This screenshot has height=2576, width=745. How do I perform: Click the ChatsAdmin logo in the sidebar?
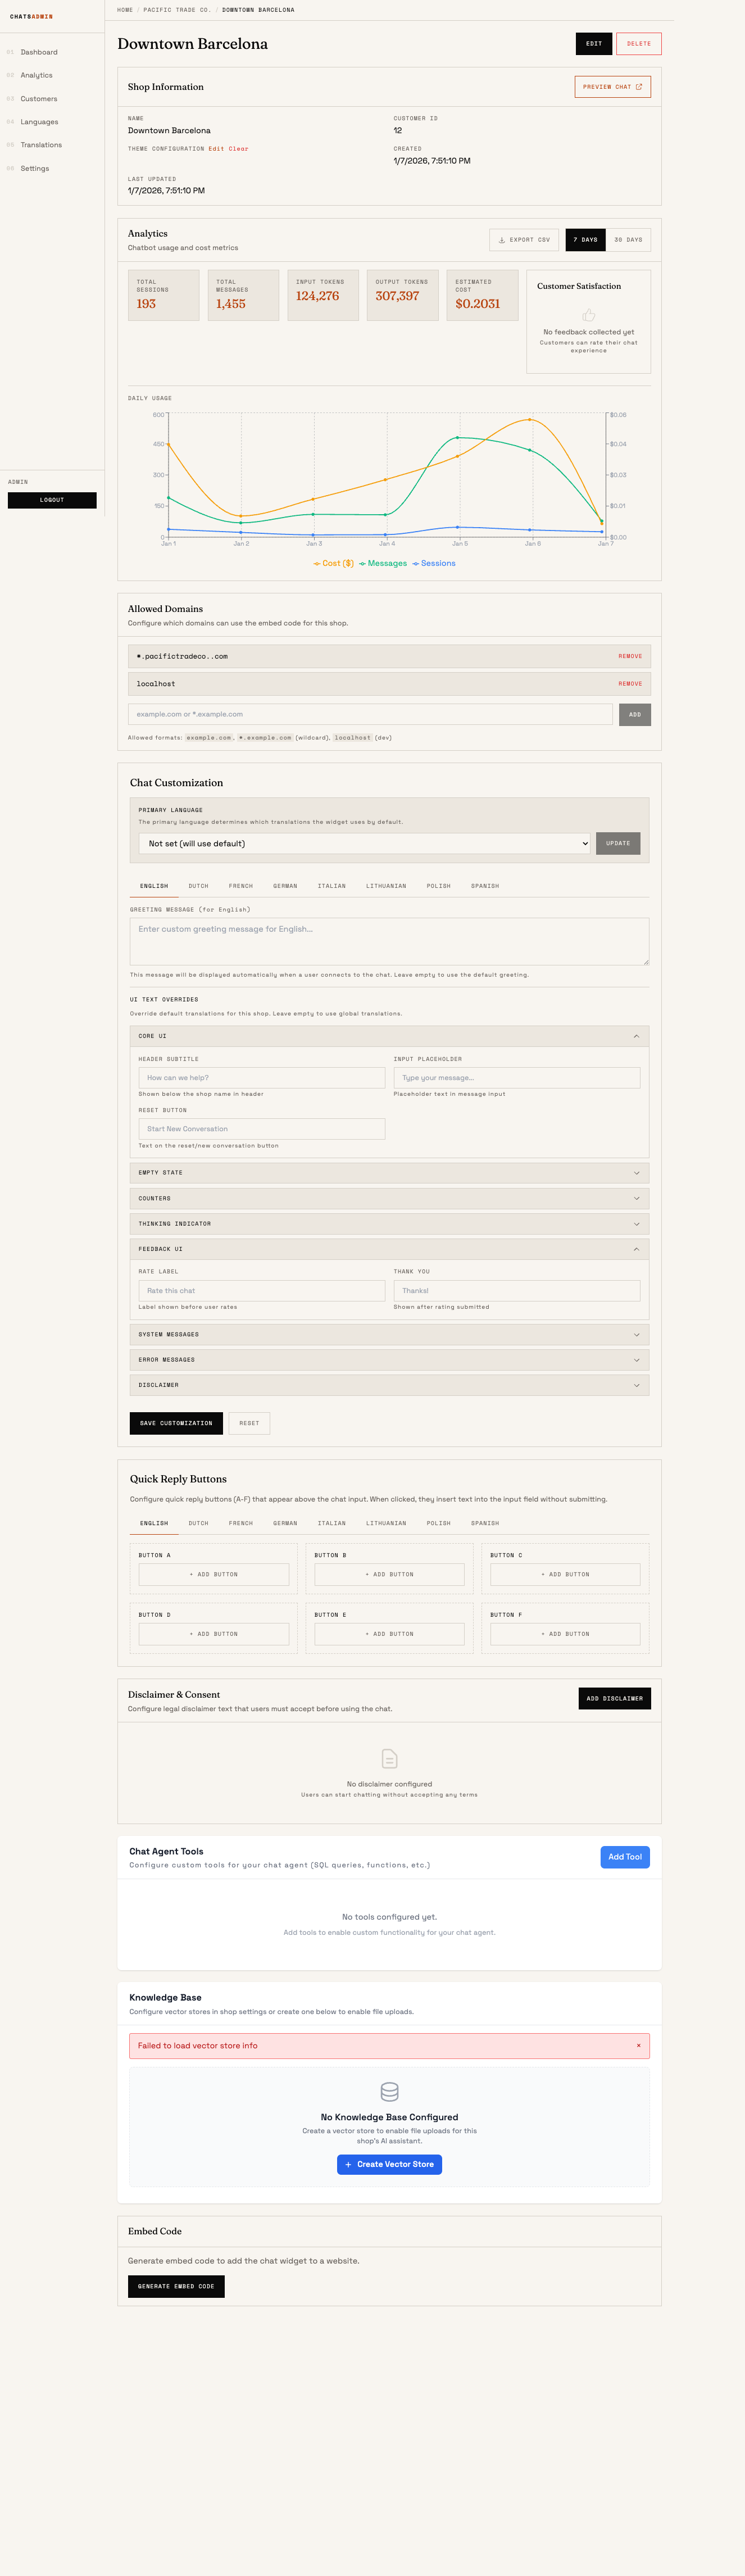pos(31,17)
